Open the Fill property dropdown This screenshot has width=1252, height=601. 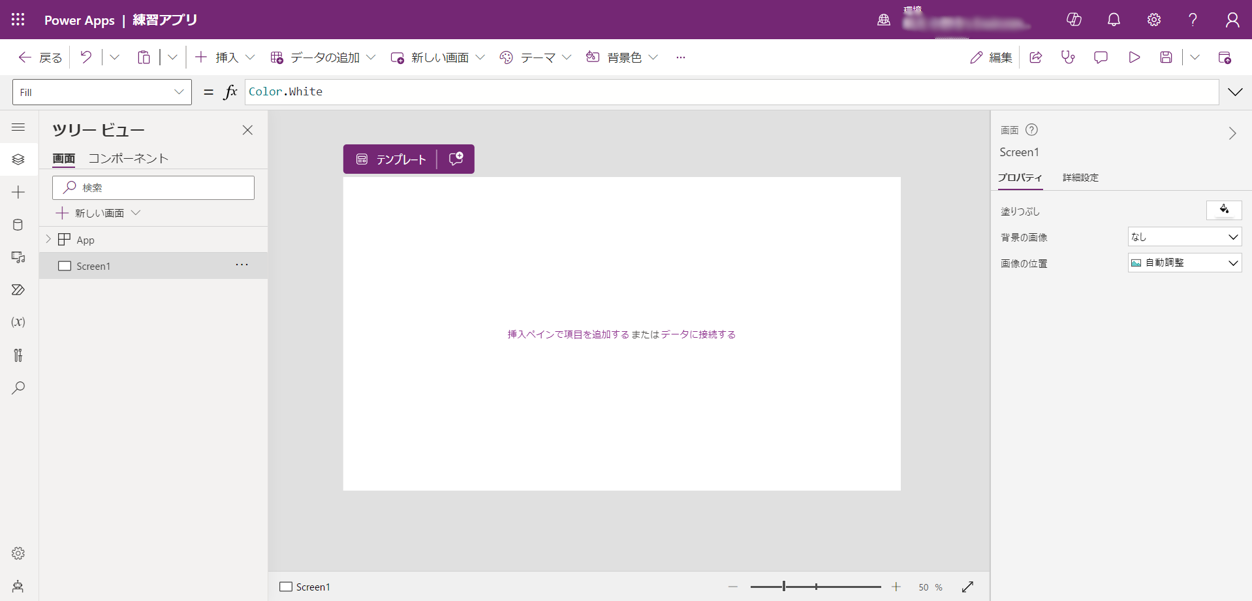(x=102, y=92)
